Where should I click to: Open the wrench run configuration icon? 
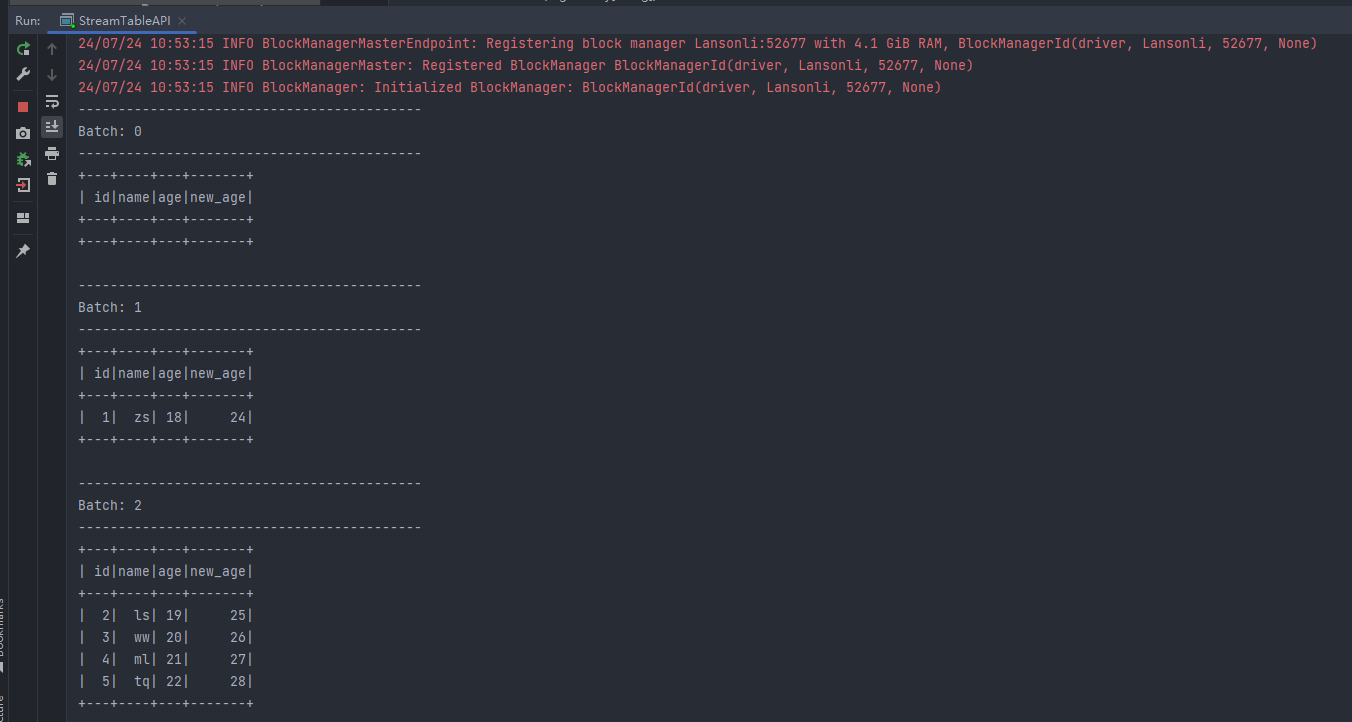pyautogui.click(x=23, y=74)
